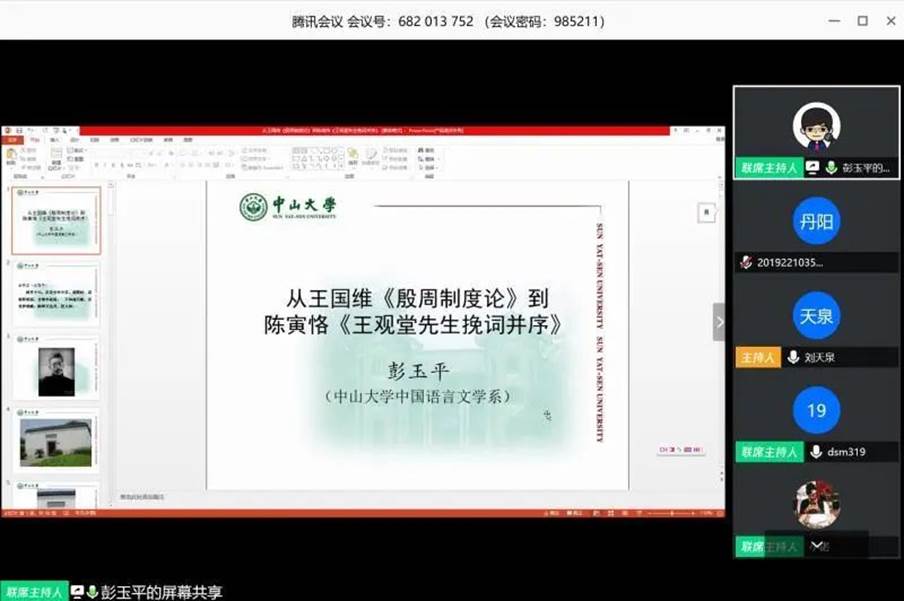This screenshot has width=904, height=601.
Task: Toggle mute for participant 2019221035
Action: point(745,262)
